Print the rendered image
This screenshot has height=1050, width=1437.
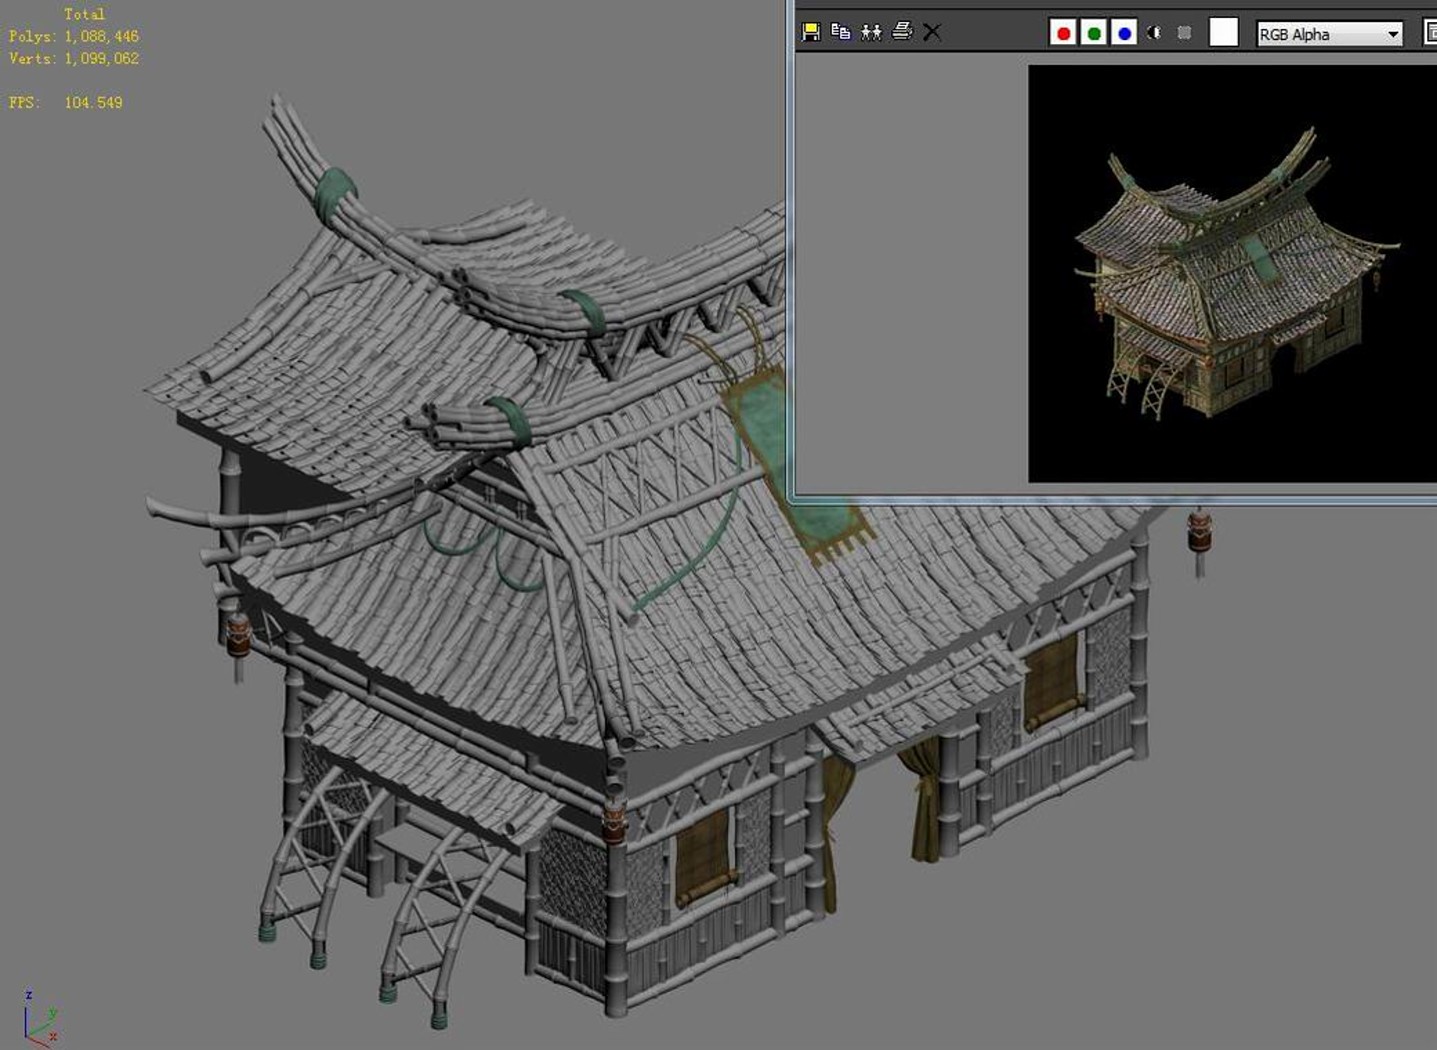coord(902,31)
